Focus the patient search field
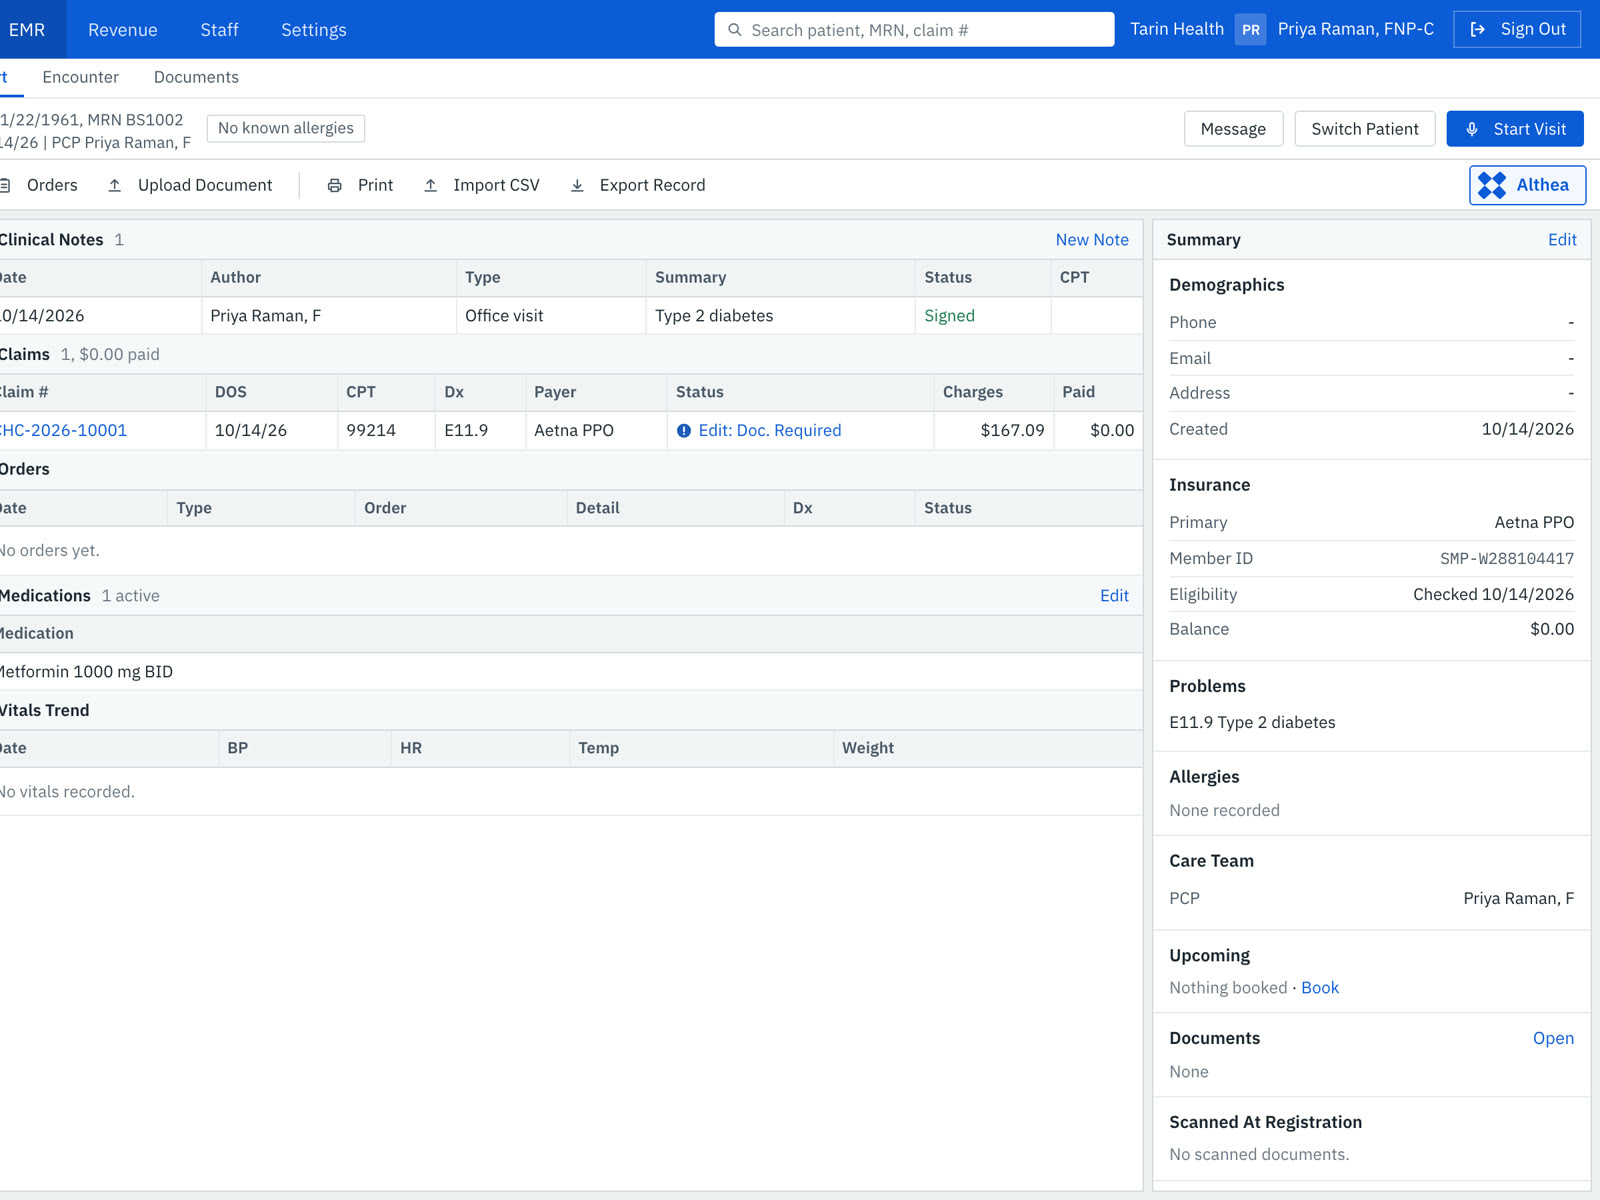Viewport: 1600px width, 1200px height. [x=914, y=30]
